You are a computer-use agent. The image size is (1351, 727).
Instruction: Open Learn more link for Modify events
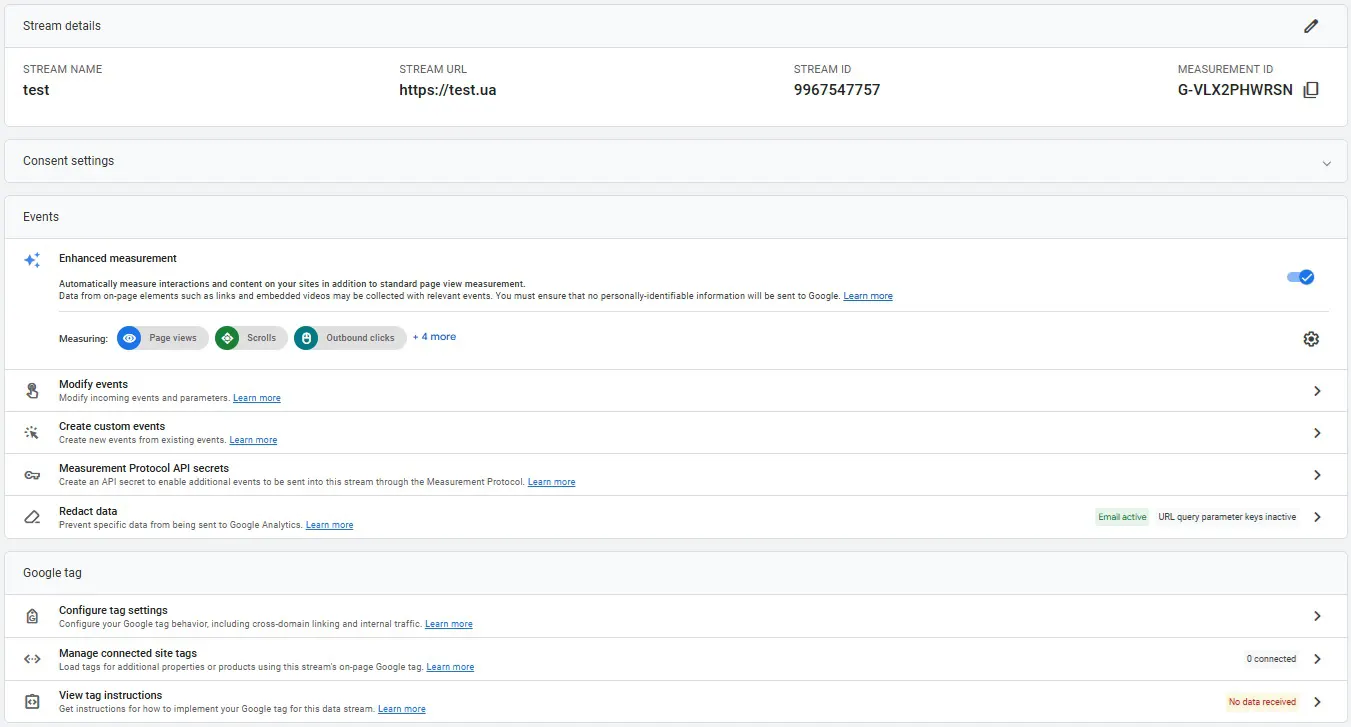pos(257,398)
